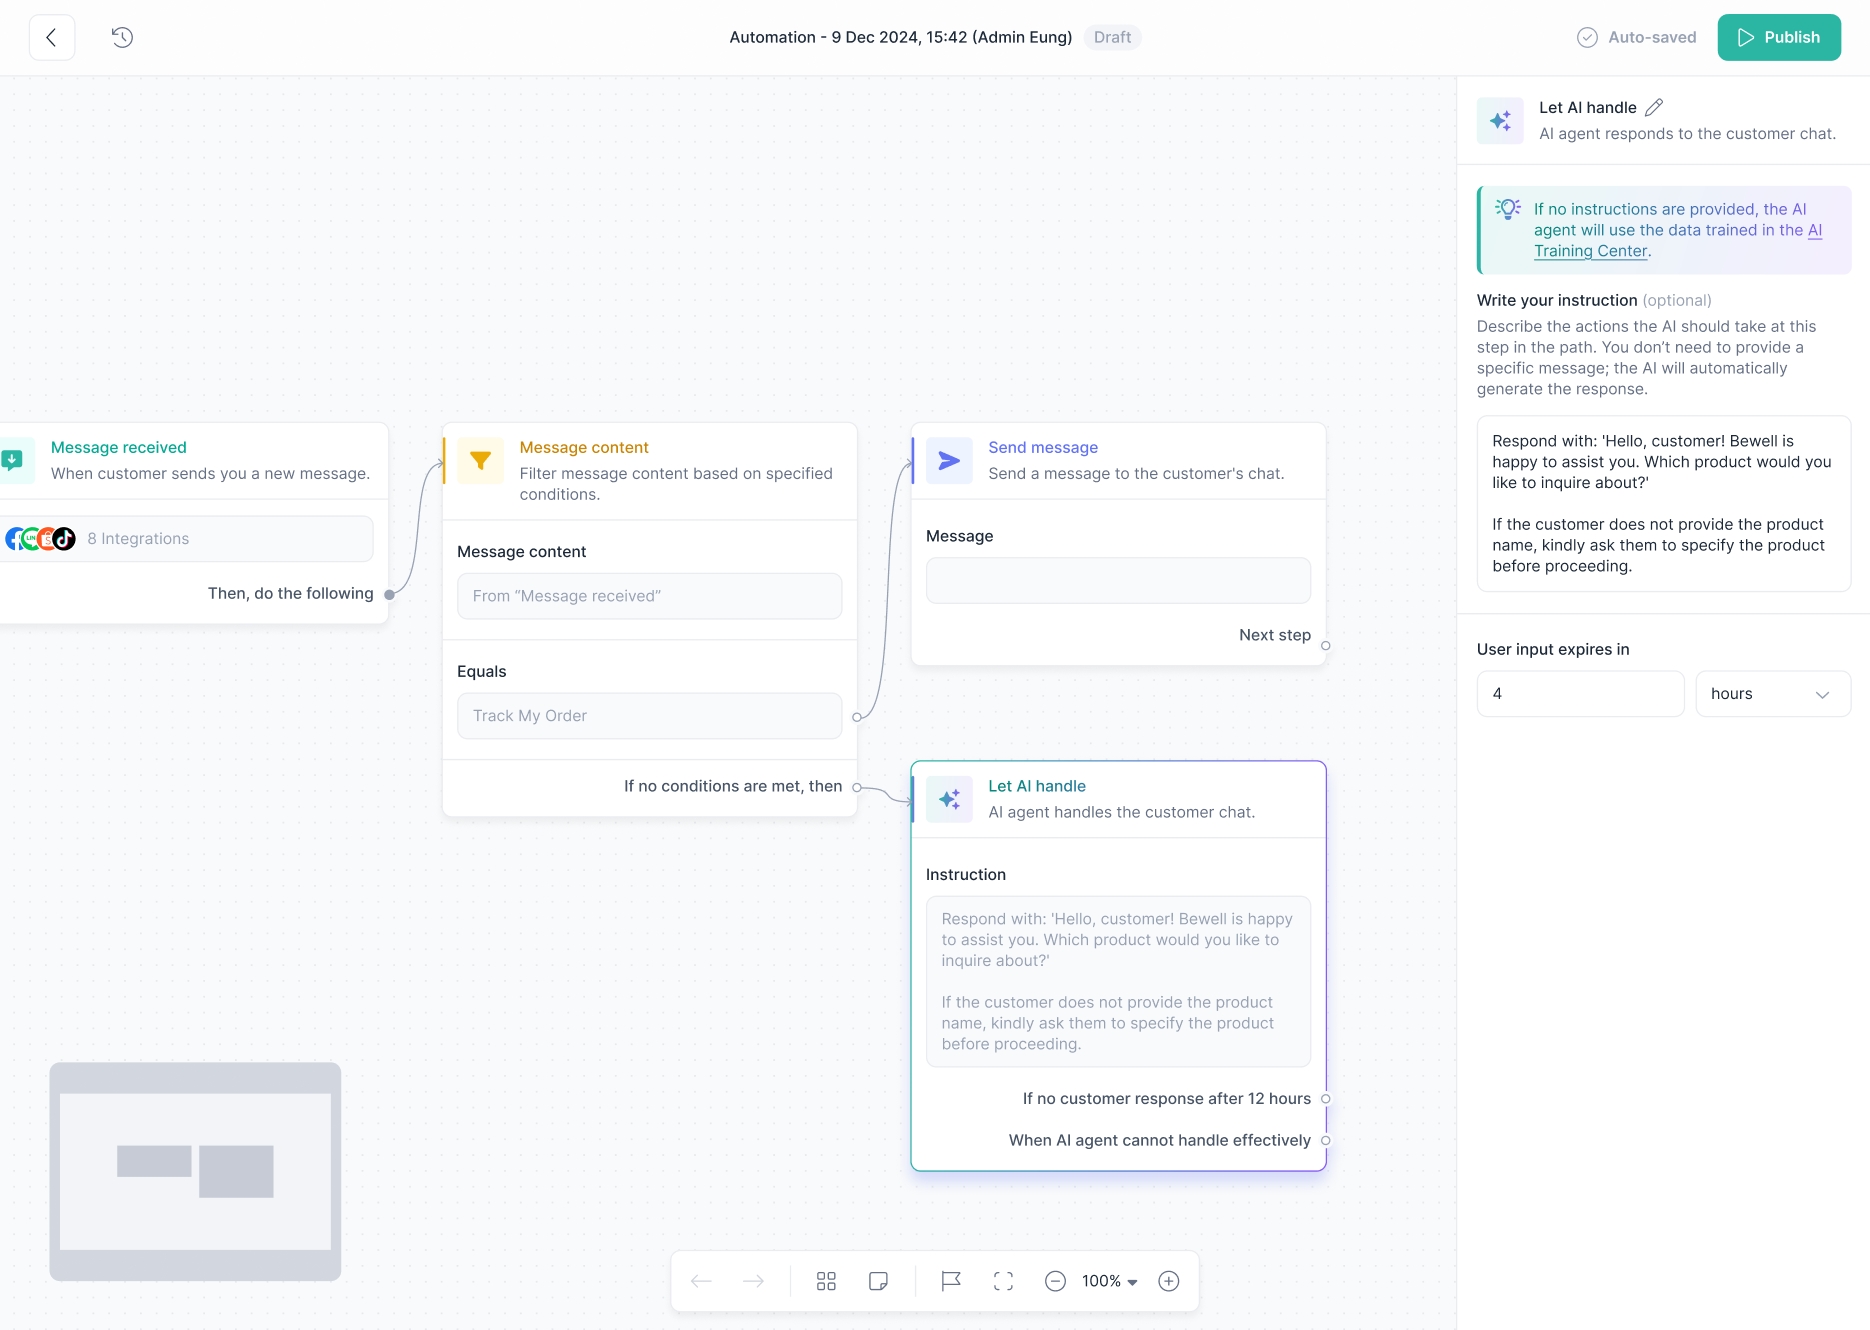This screenshot has width=1870, height=1330.
Task: Click the Track My Order equals field
Action: 649,716
